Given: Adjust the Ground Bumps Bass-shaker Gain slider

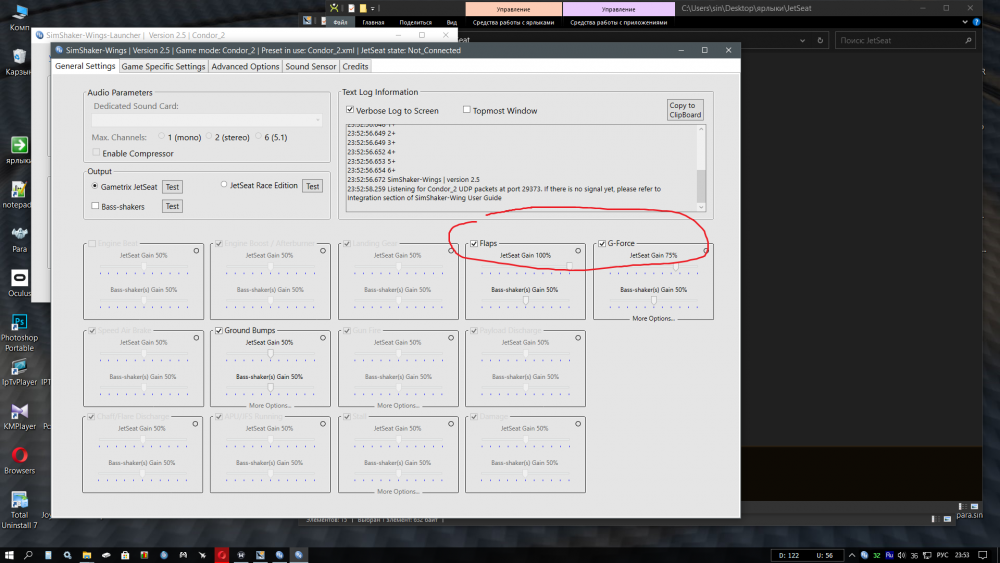Looking at the screenshot, I should coord(270,388).
